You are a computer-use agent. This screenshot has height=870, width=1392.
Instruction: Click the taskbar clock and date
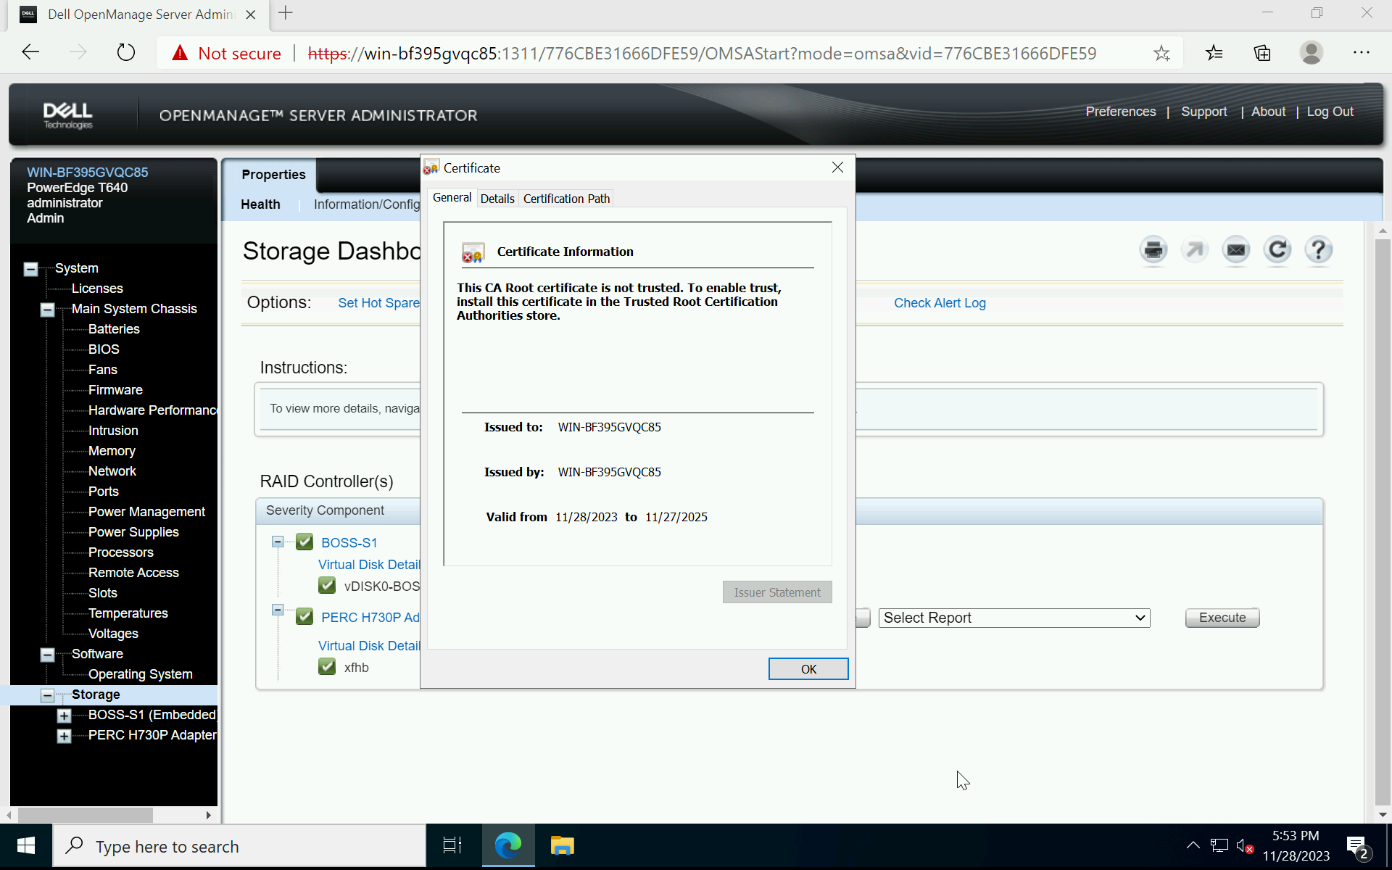1296,846
